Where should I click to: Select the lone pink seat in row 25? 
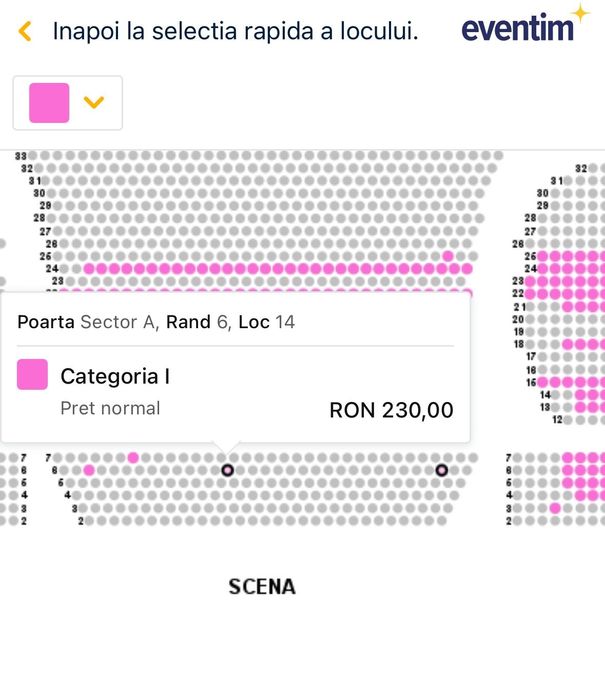pyautogui.click(x=447, y=257)
